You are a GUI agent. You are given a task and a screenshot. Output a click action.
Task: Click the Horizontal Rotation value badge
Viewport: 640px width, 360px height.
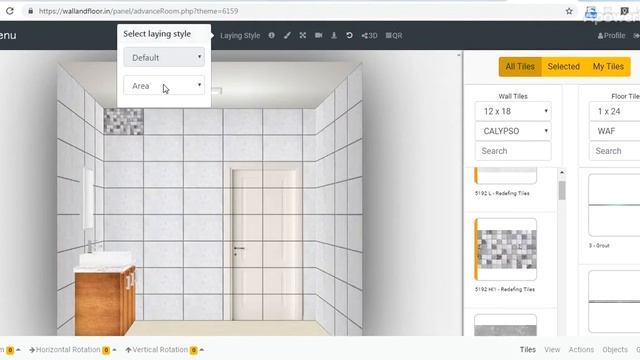(x=106, y=350)
